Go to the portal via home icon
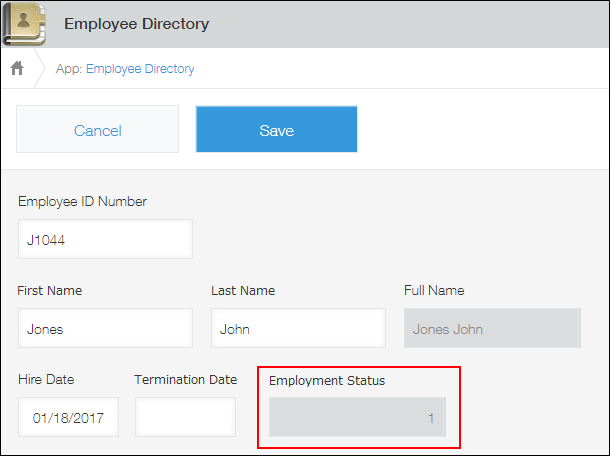This screenshot has width=610, height=456. [x=17, y=69]
